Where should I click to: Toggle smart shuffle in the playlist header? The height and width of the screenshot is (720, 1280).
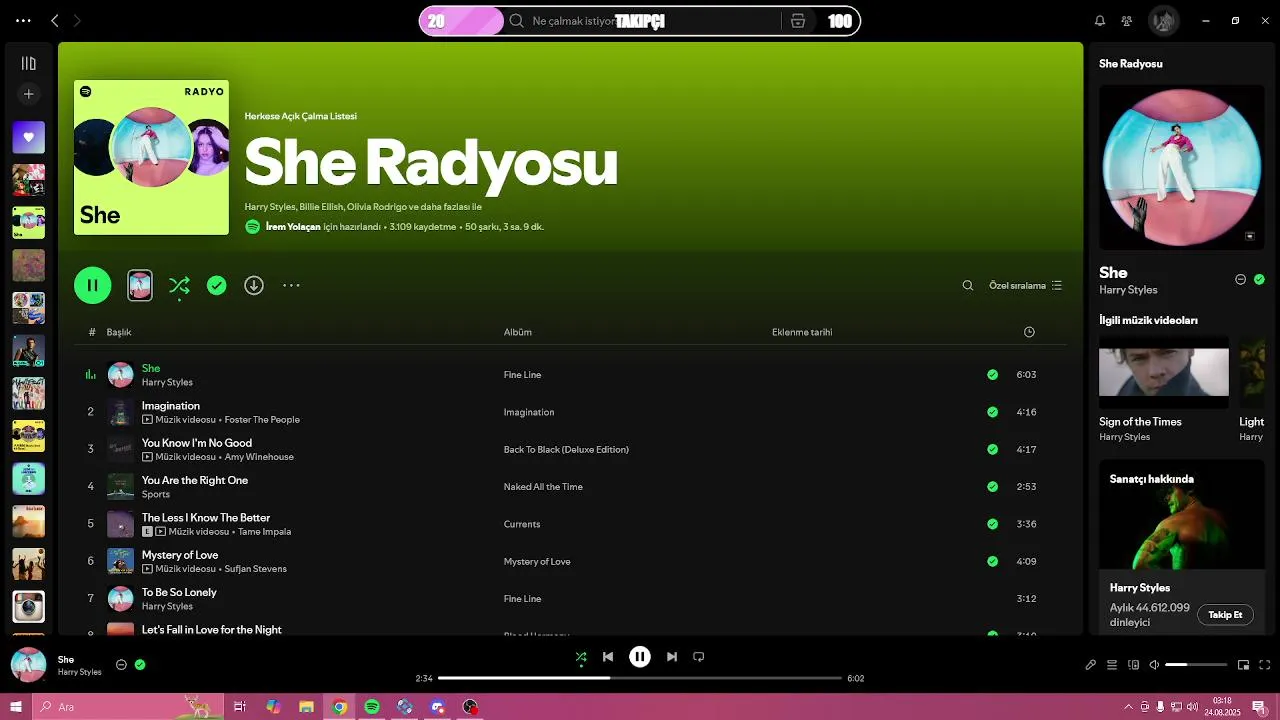pyautogui.click(x=179, y=286)
